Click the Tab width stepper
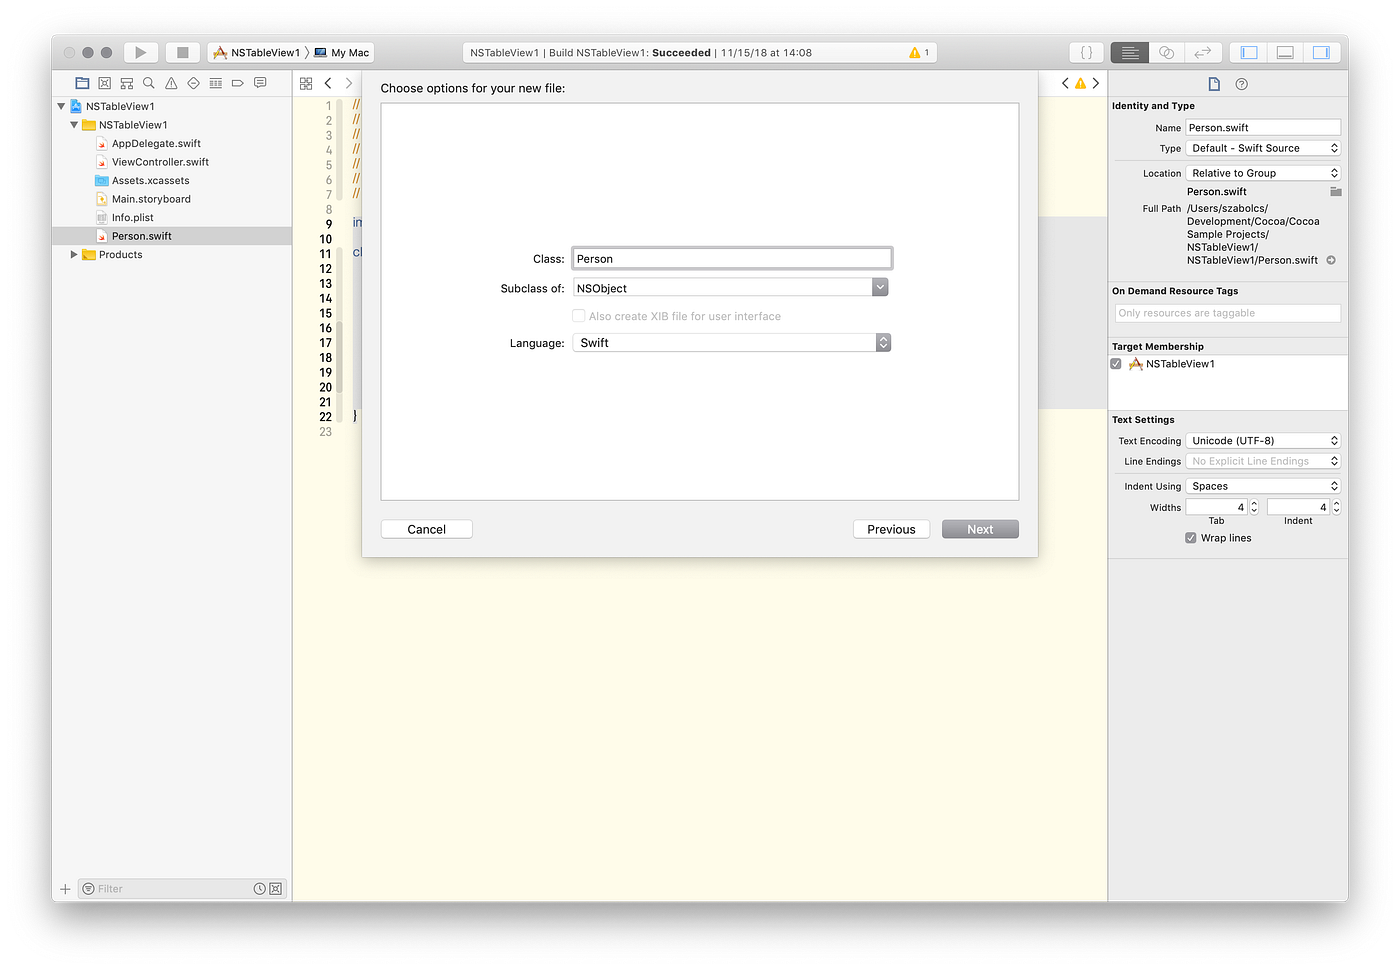 1254,507
